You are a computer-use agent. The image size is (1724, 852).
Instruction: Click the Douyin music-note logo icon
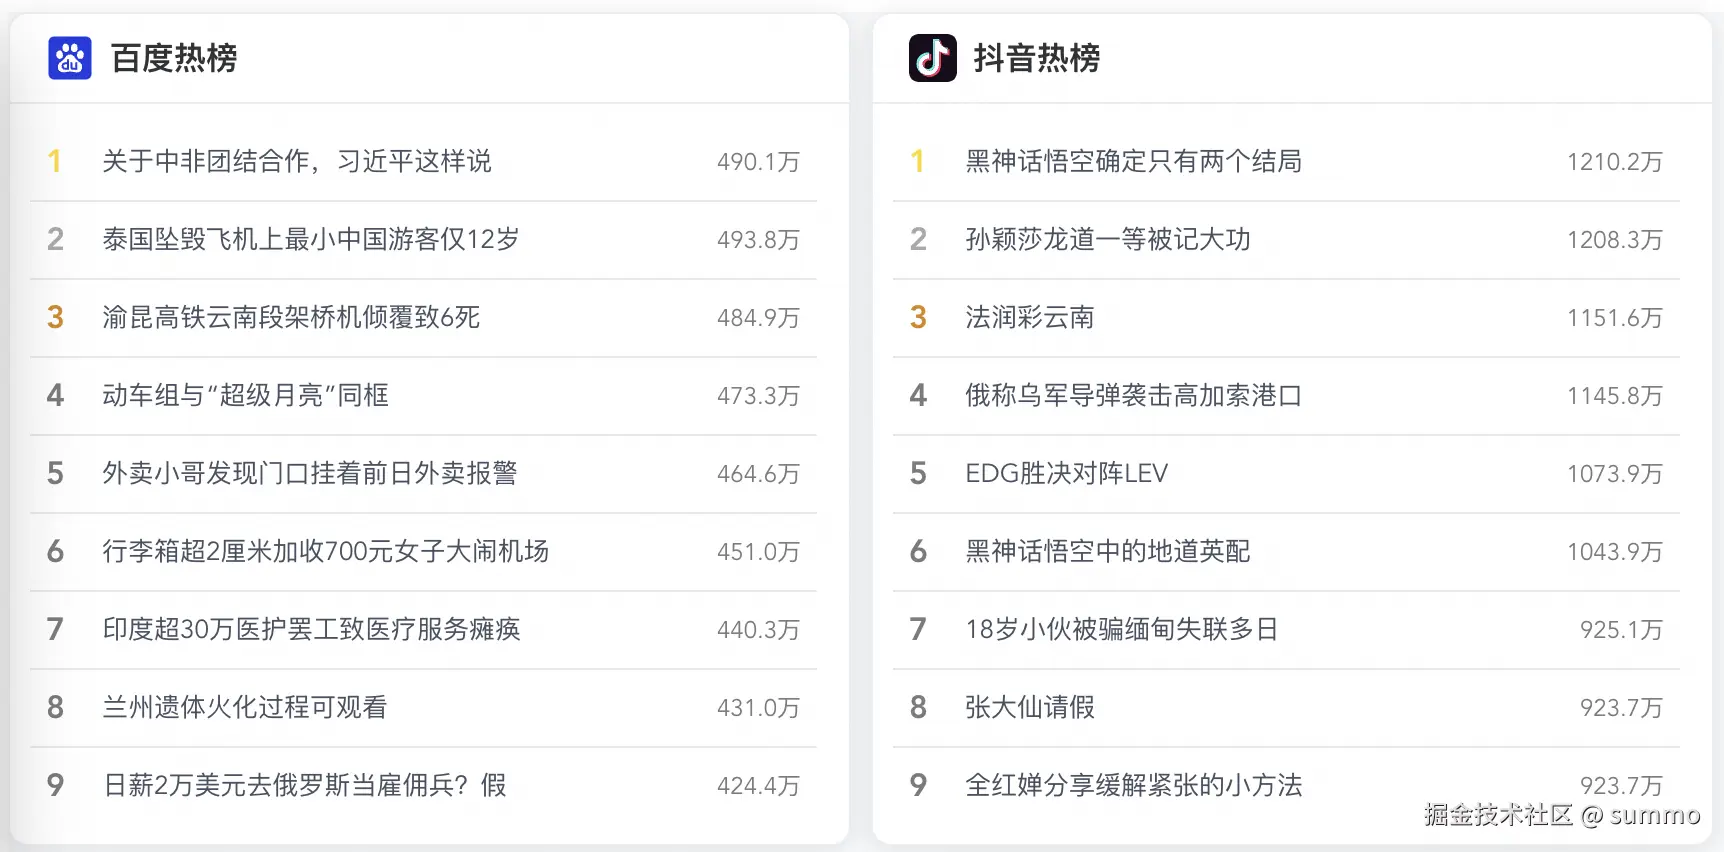pyautogui.click(x=932, y=58)
